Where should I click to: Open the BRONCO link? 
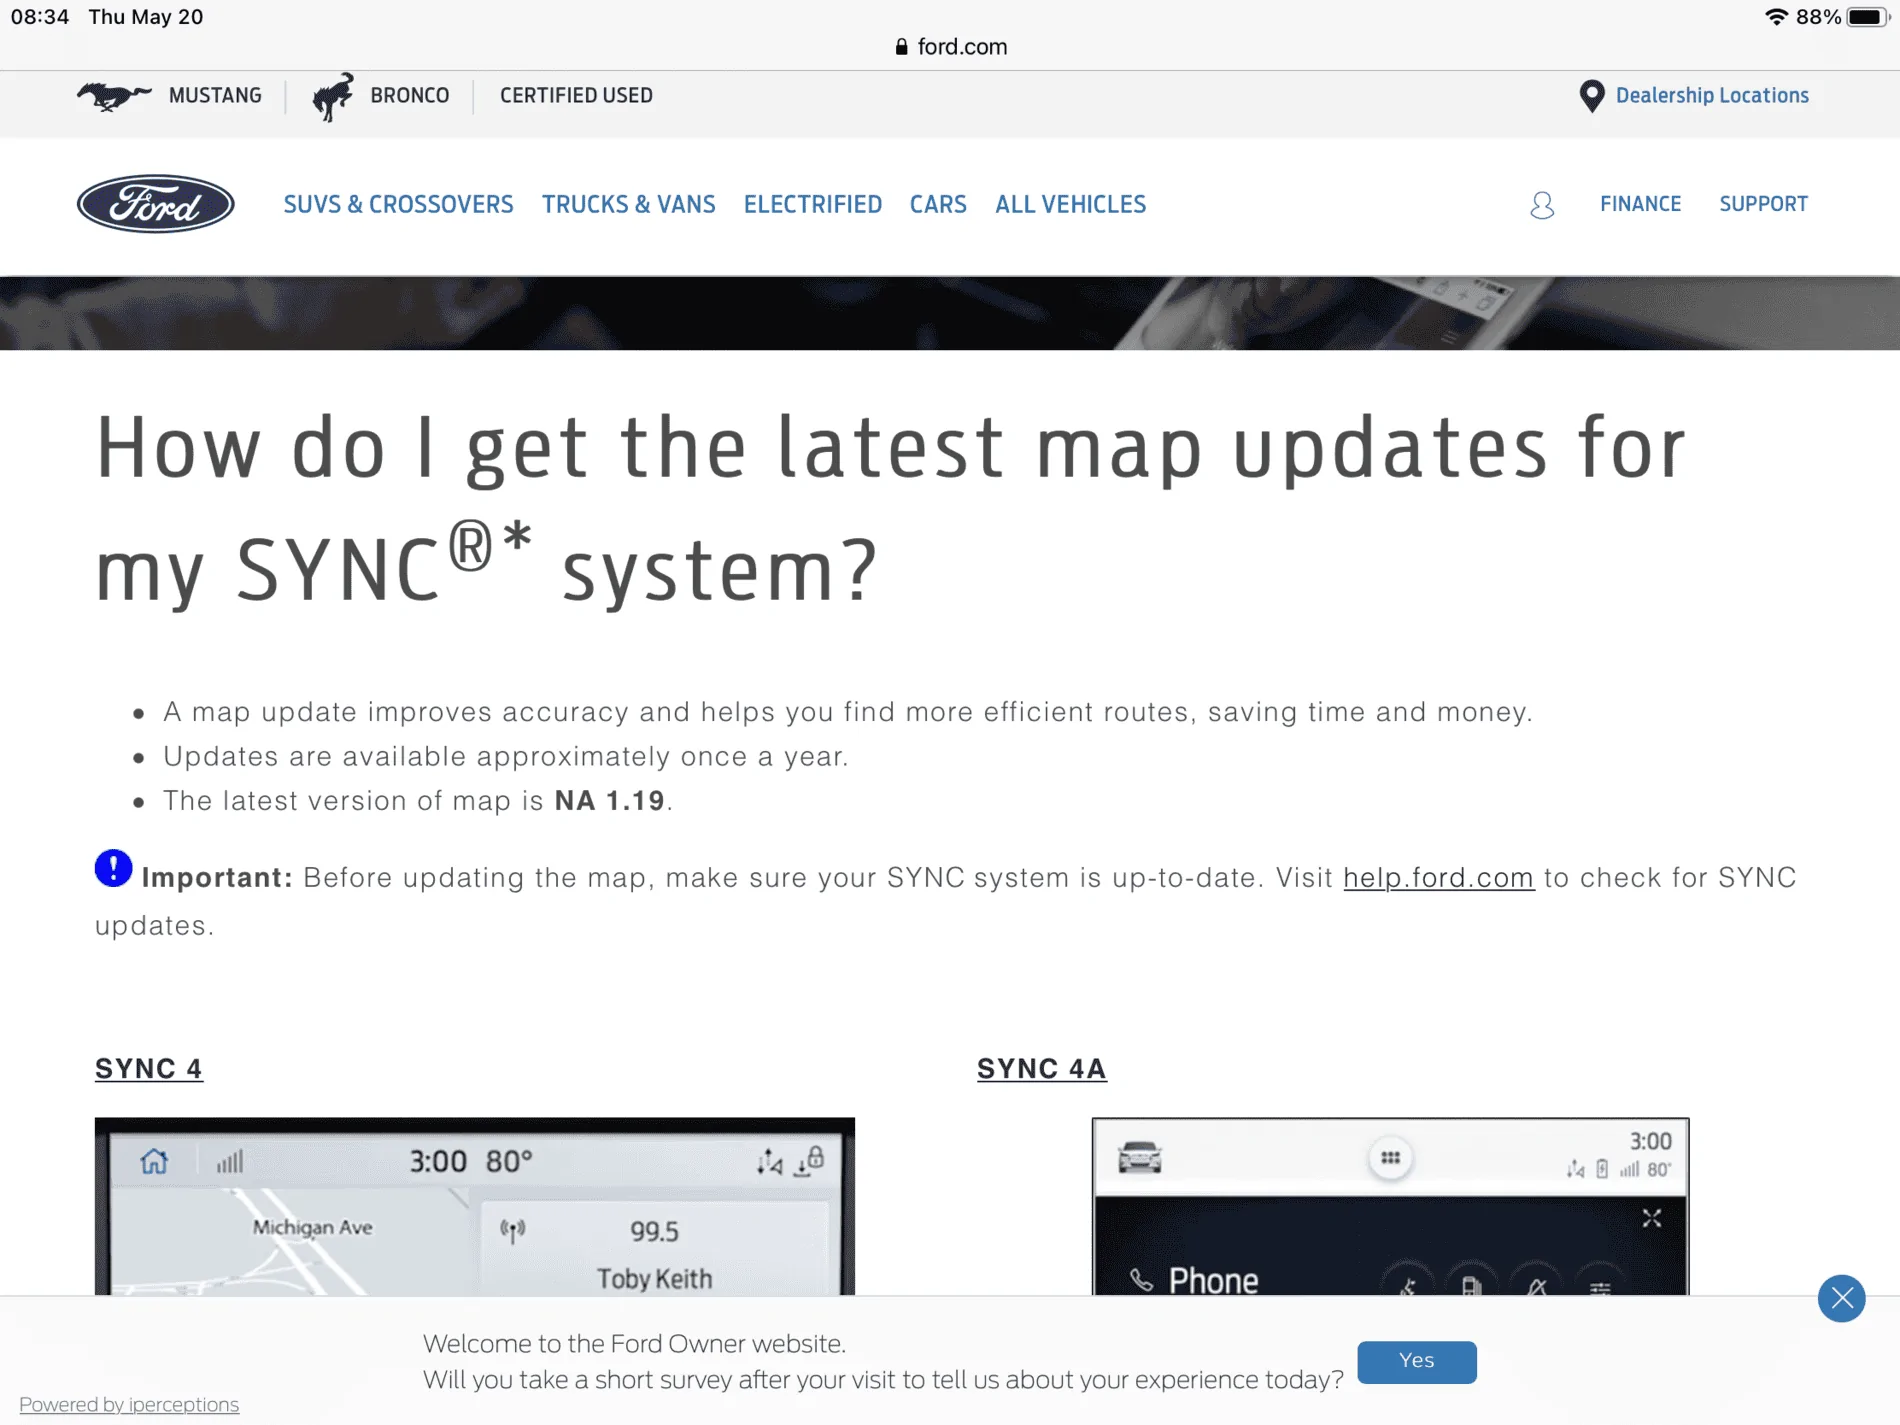[410, 96]
